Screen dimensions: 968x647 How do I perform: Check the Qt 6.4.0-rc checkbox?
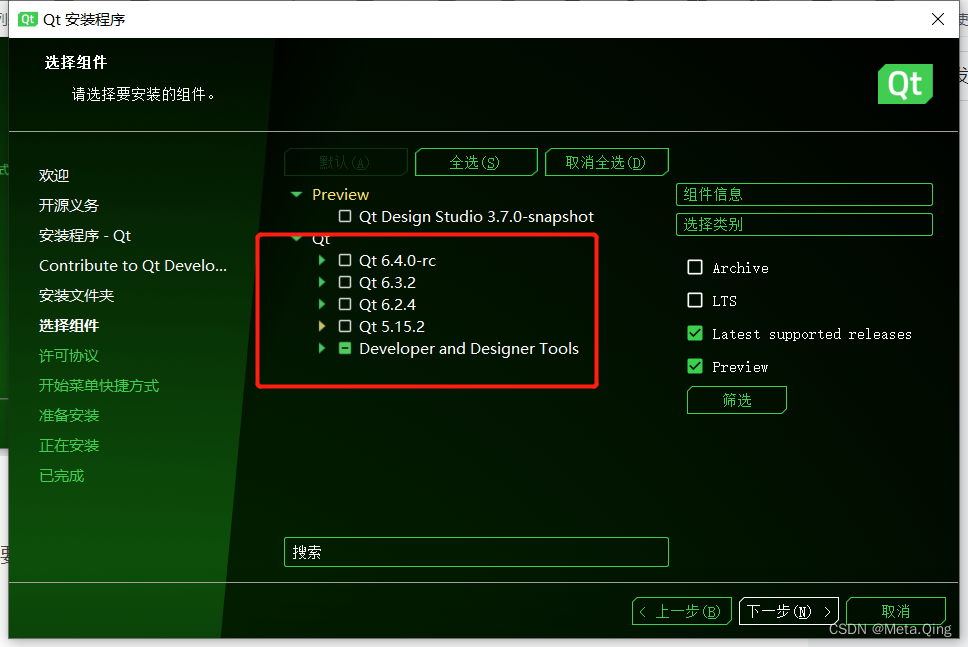(345, 260)
